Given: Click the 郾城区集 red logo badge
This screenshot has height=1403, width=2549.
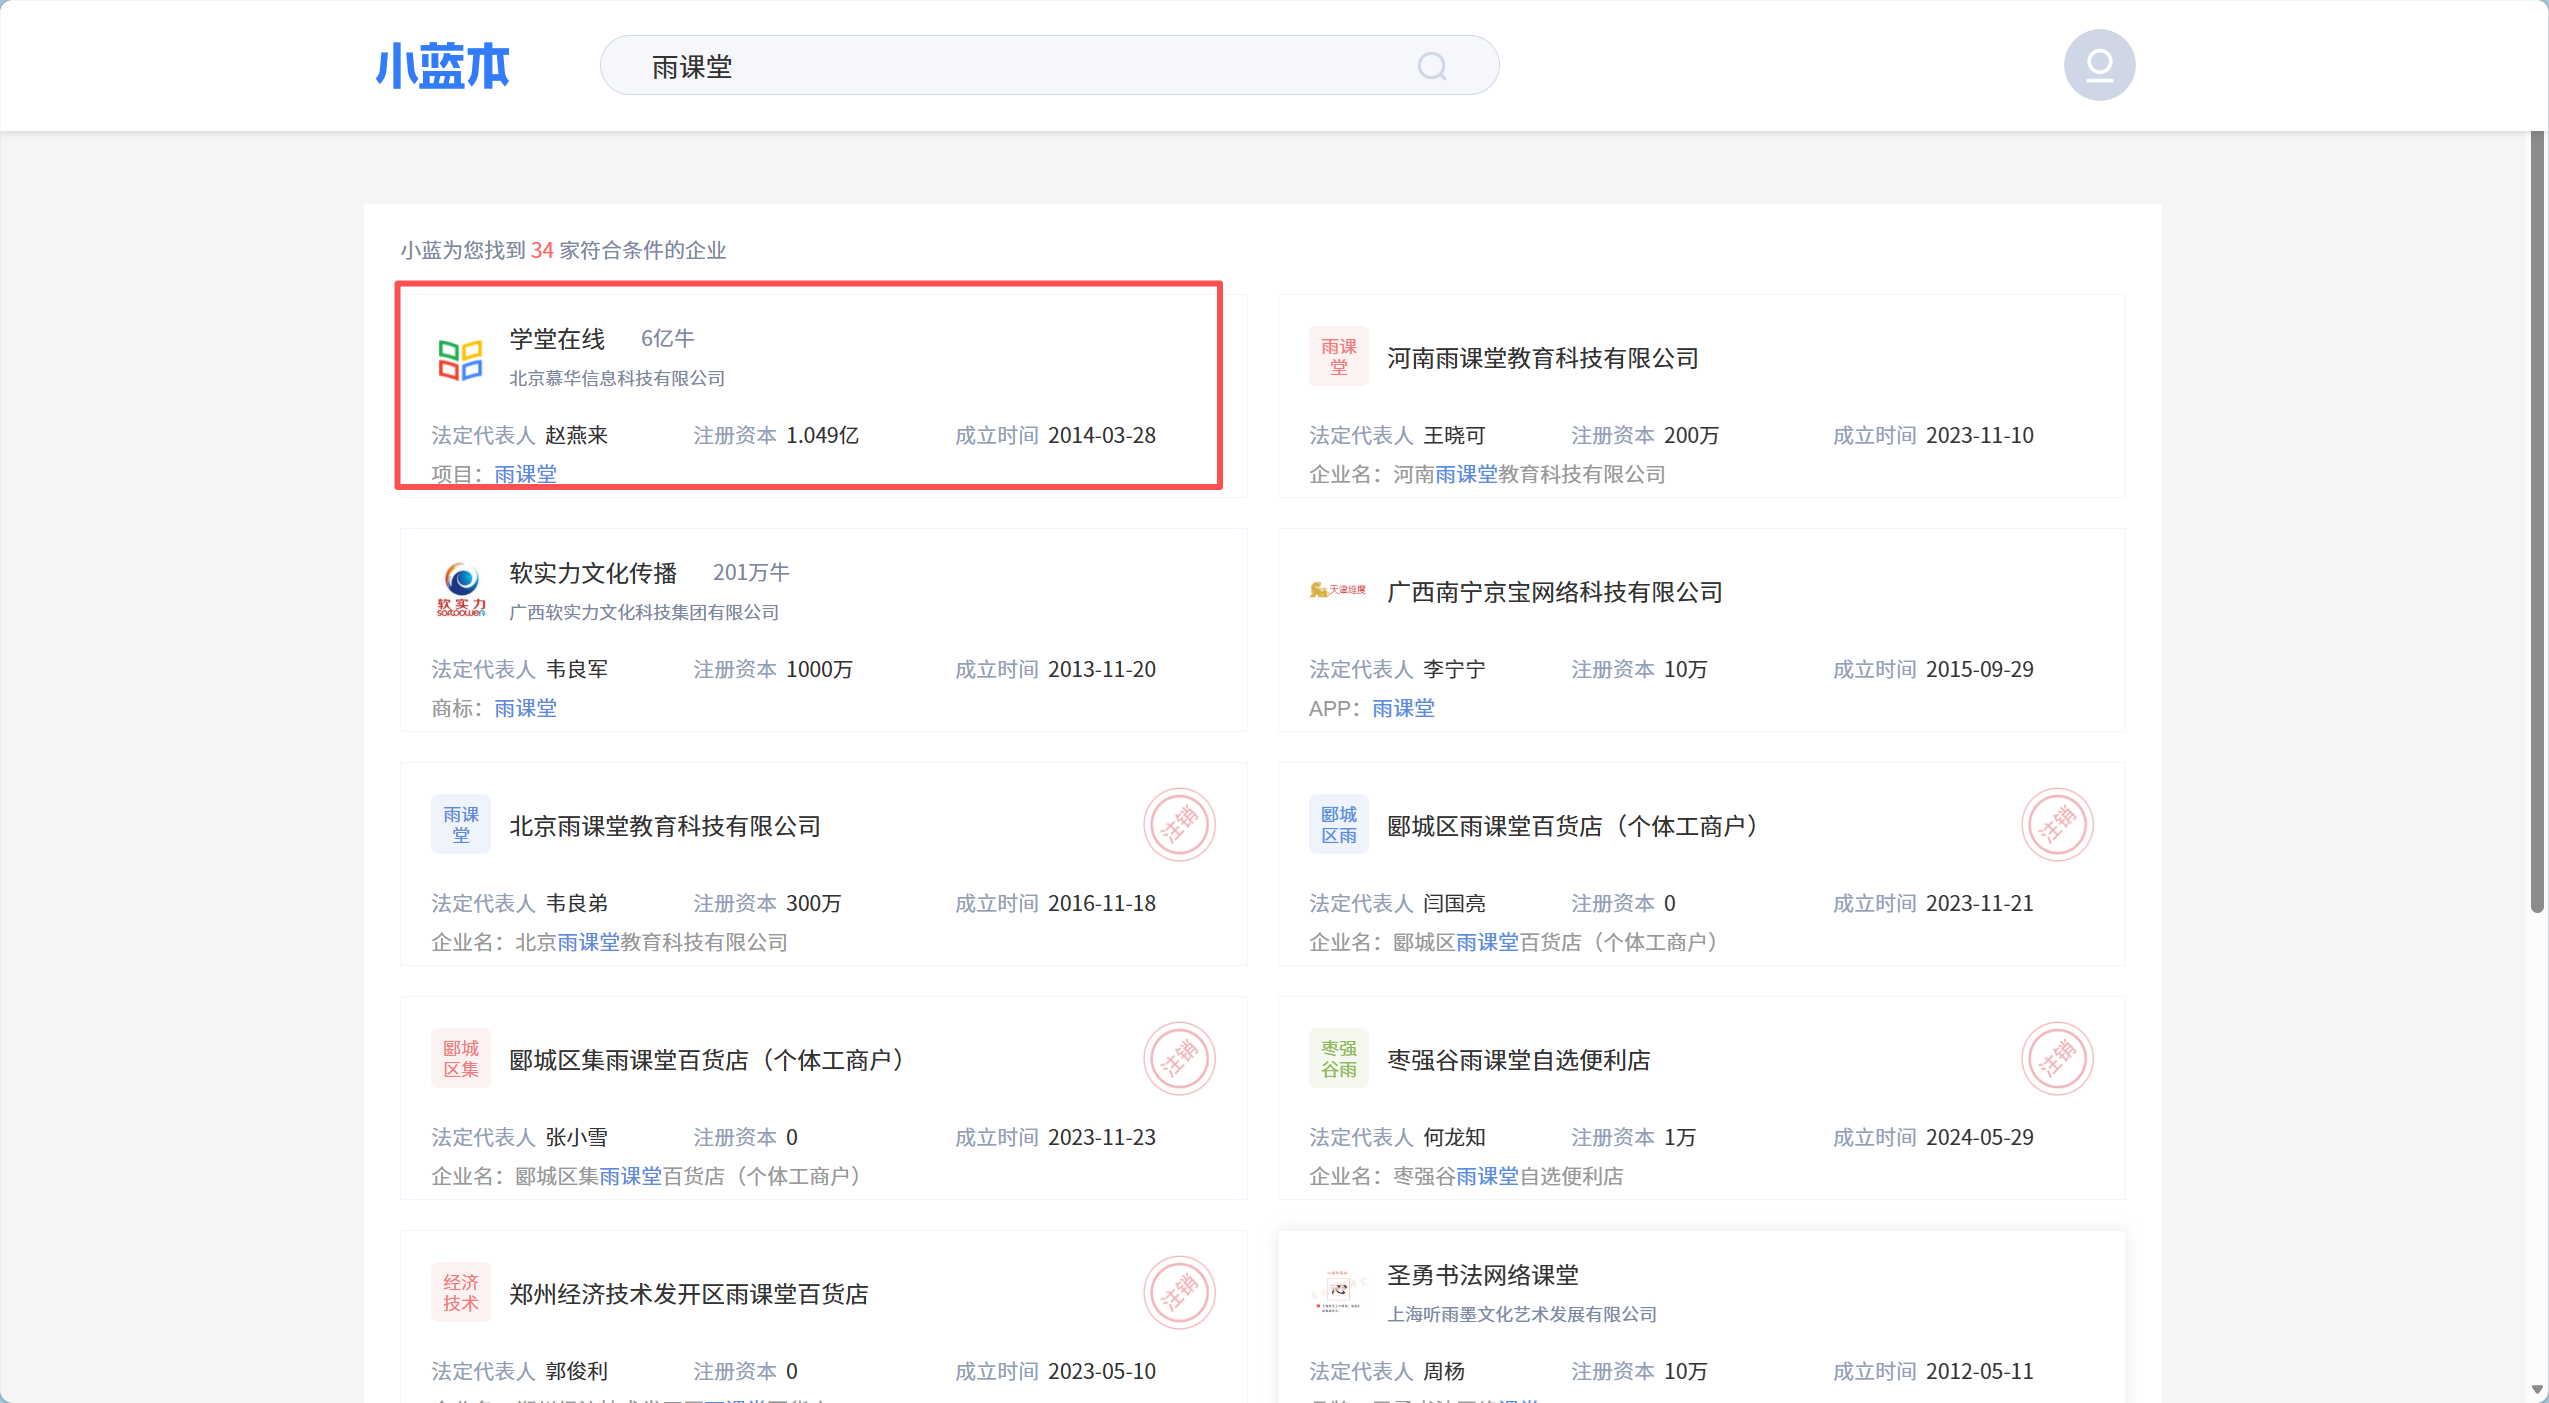Looking at the screenshot, I should (x=461, y=1059).
